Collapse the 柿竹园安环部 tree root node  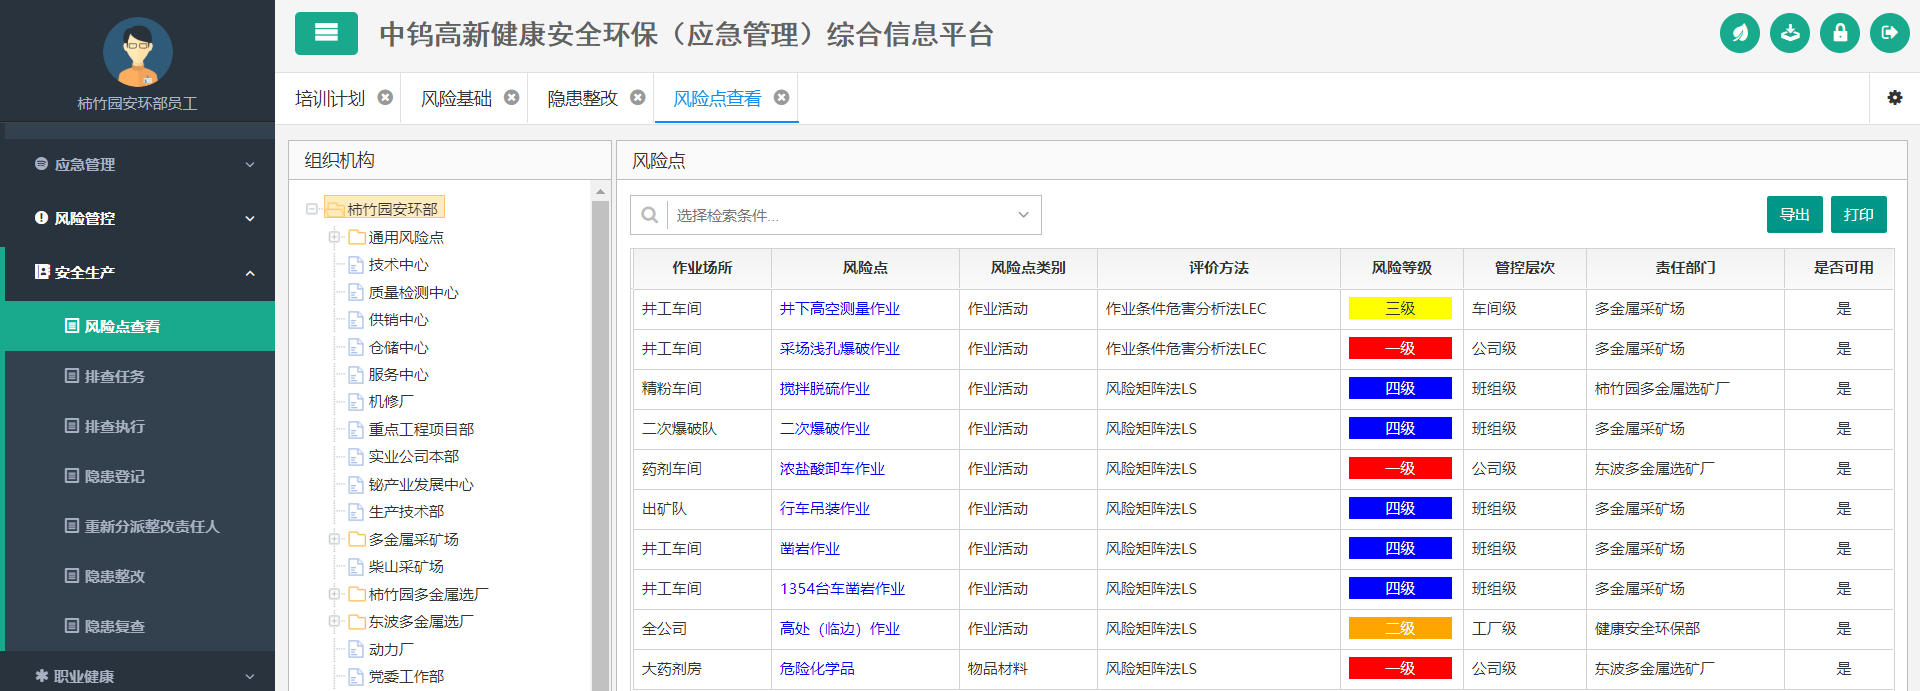(x=312, y=209)
